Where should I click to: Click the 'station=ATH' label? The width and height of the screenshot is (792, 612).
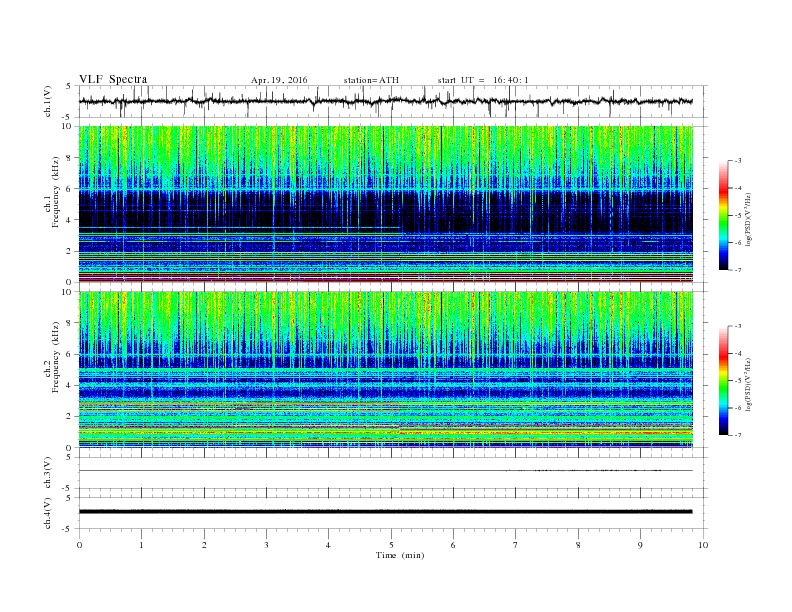(x=371, y=80)
